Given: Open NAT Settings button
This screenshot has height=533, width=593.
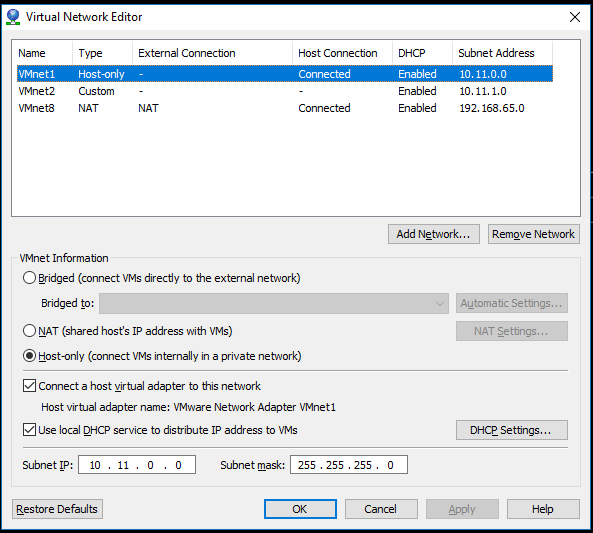Looking at the screenshot, I should (x=512, y=331).
